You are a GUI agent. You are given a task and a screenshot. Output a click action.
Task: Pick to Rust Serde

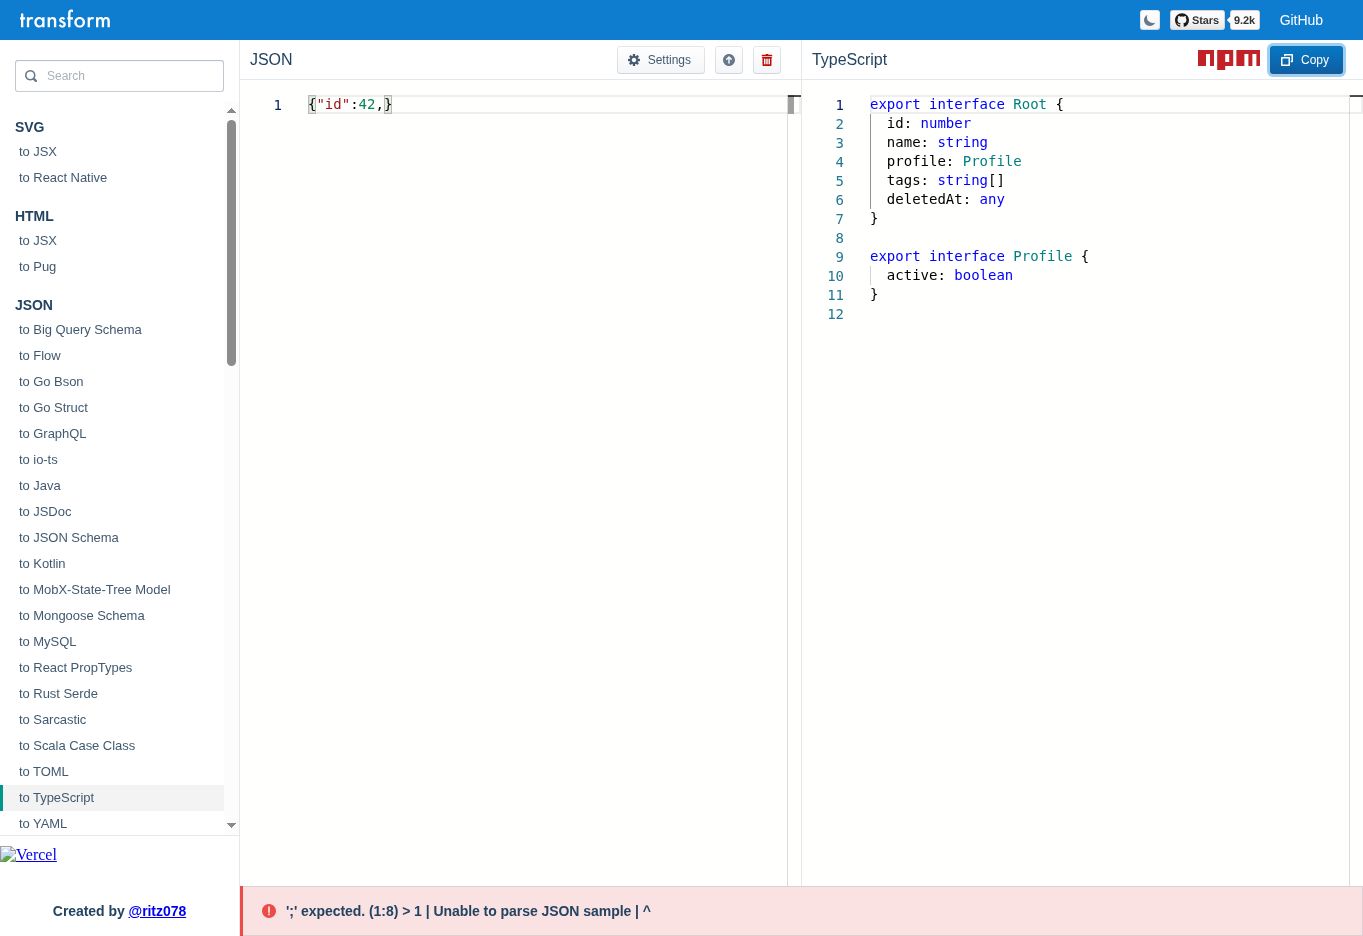click(58, 694)
